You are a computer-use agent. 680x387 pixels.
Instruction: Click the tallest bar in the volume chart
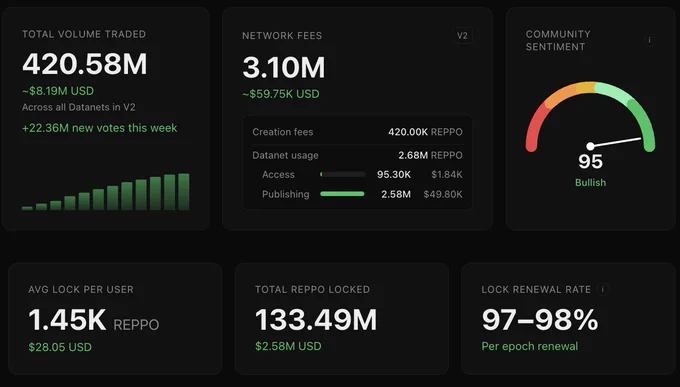184,192
